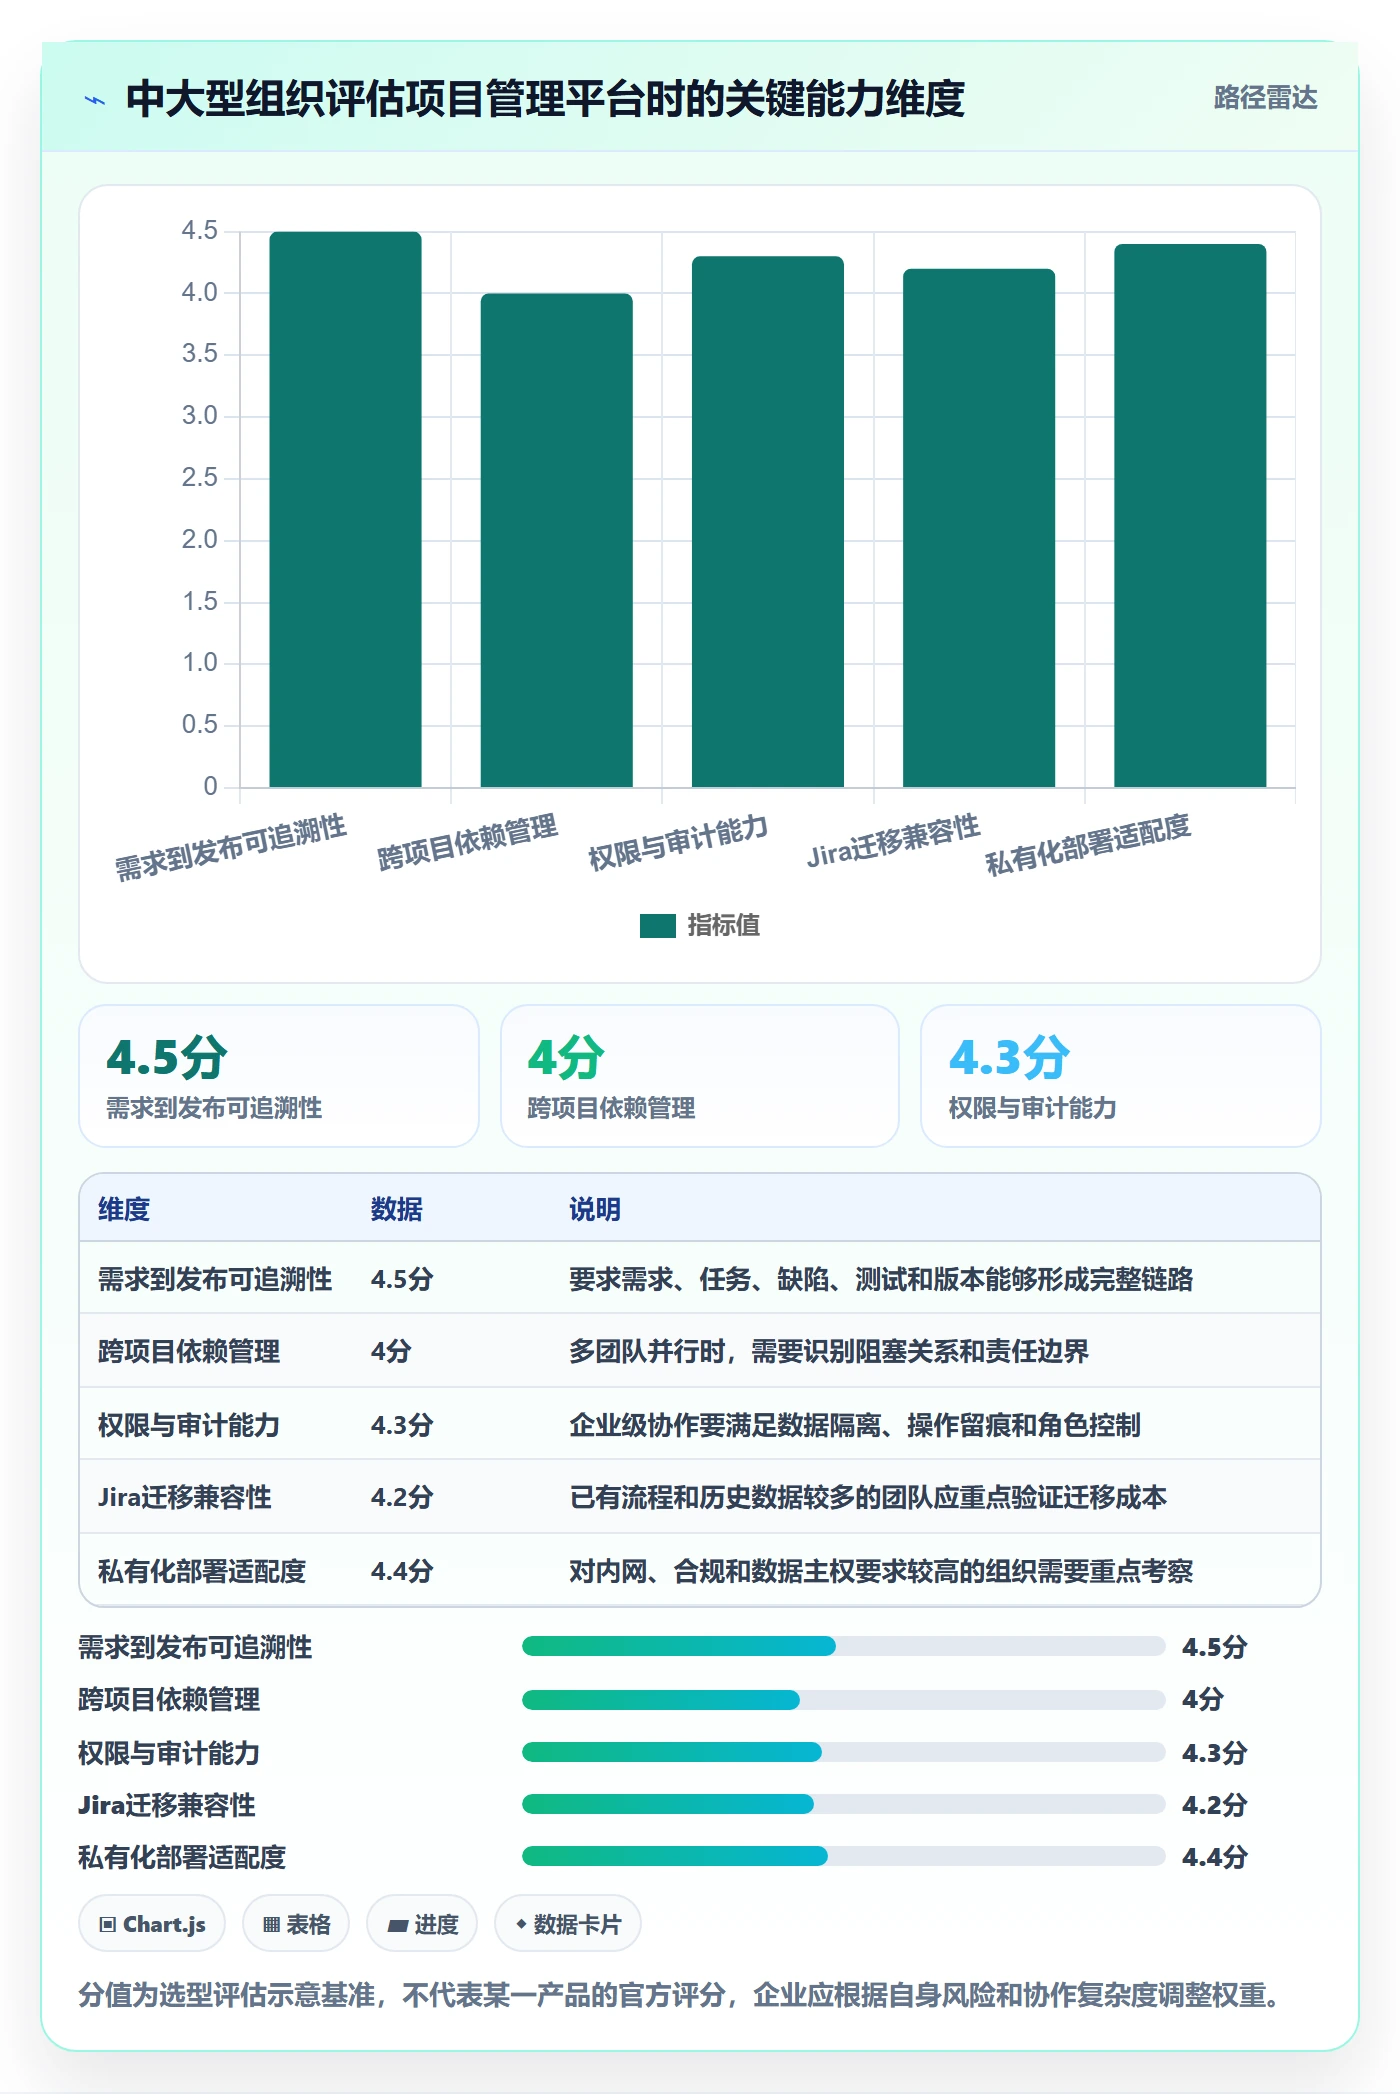Select the 私有化部署适配度 bar in the chart
Screen dimensions: 1400x2094
point(1190,515)
